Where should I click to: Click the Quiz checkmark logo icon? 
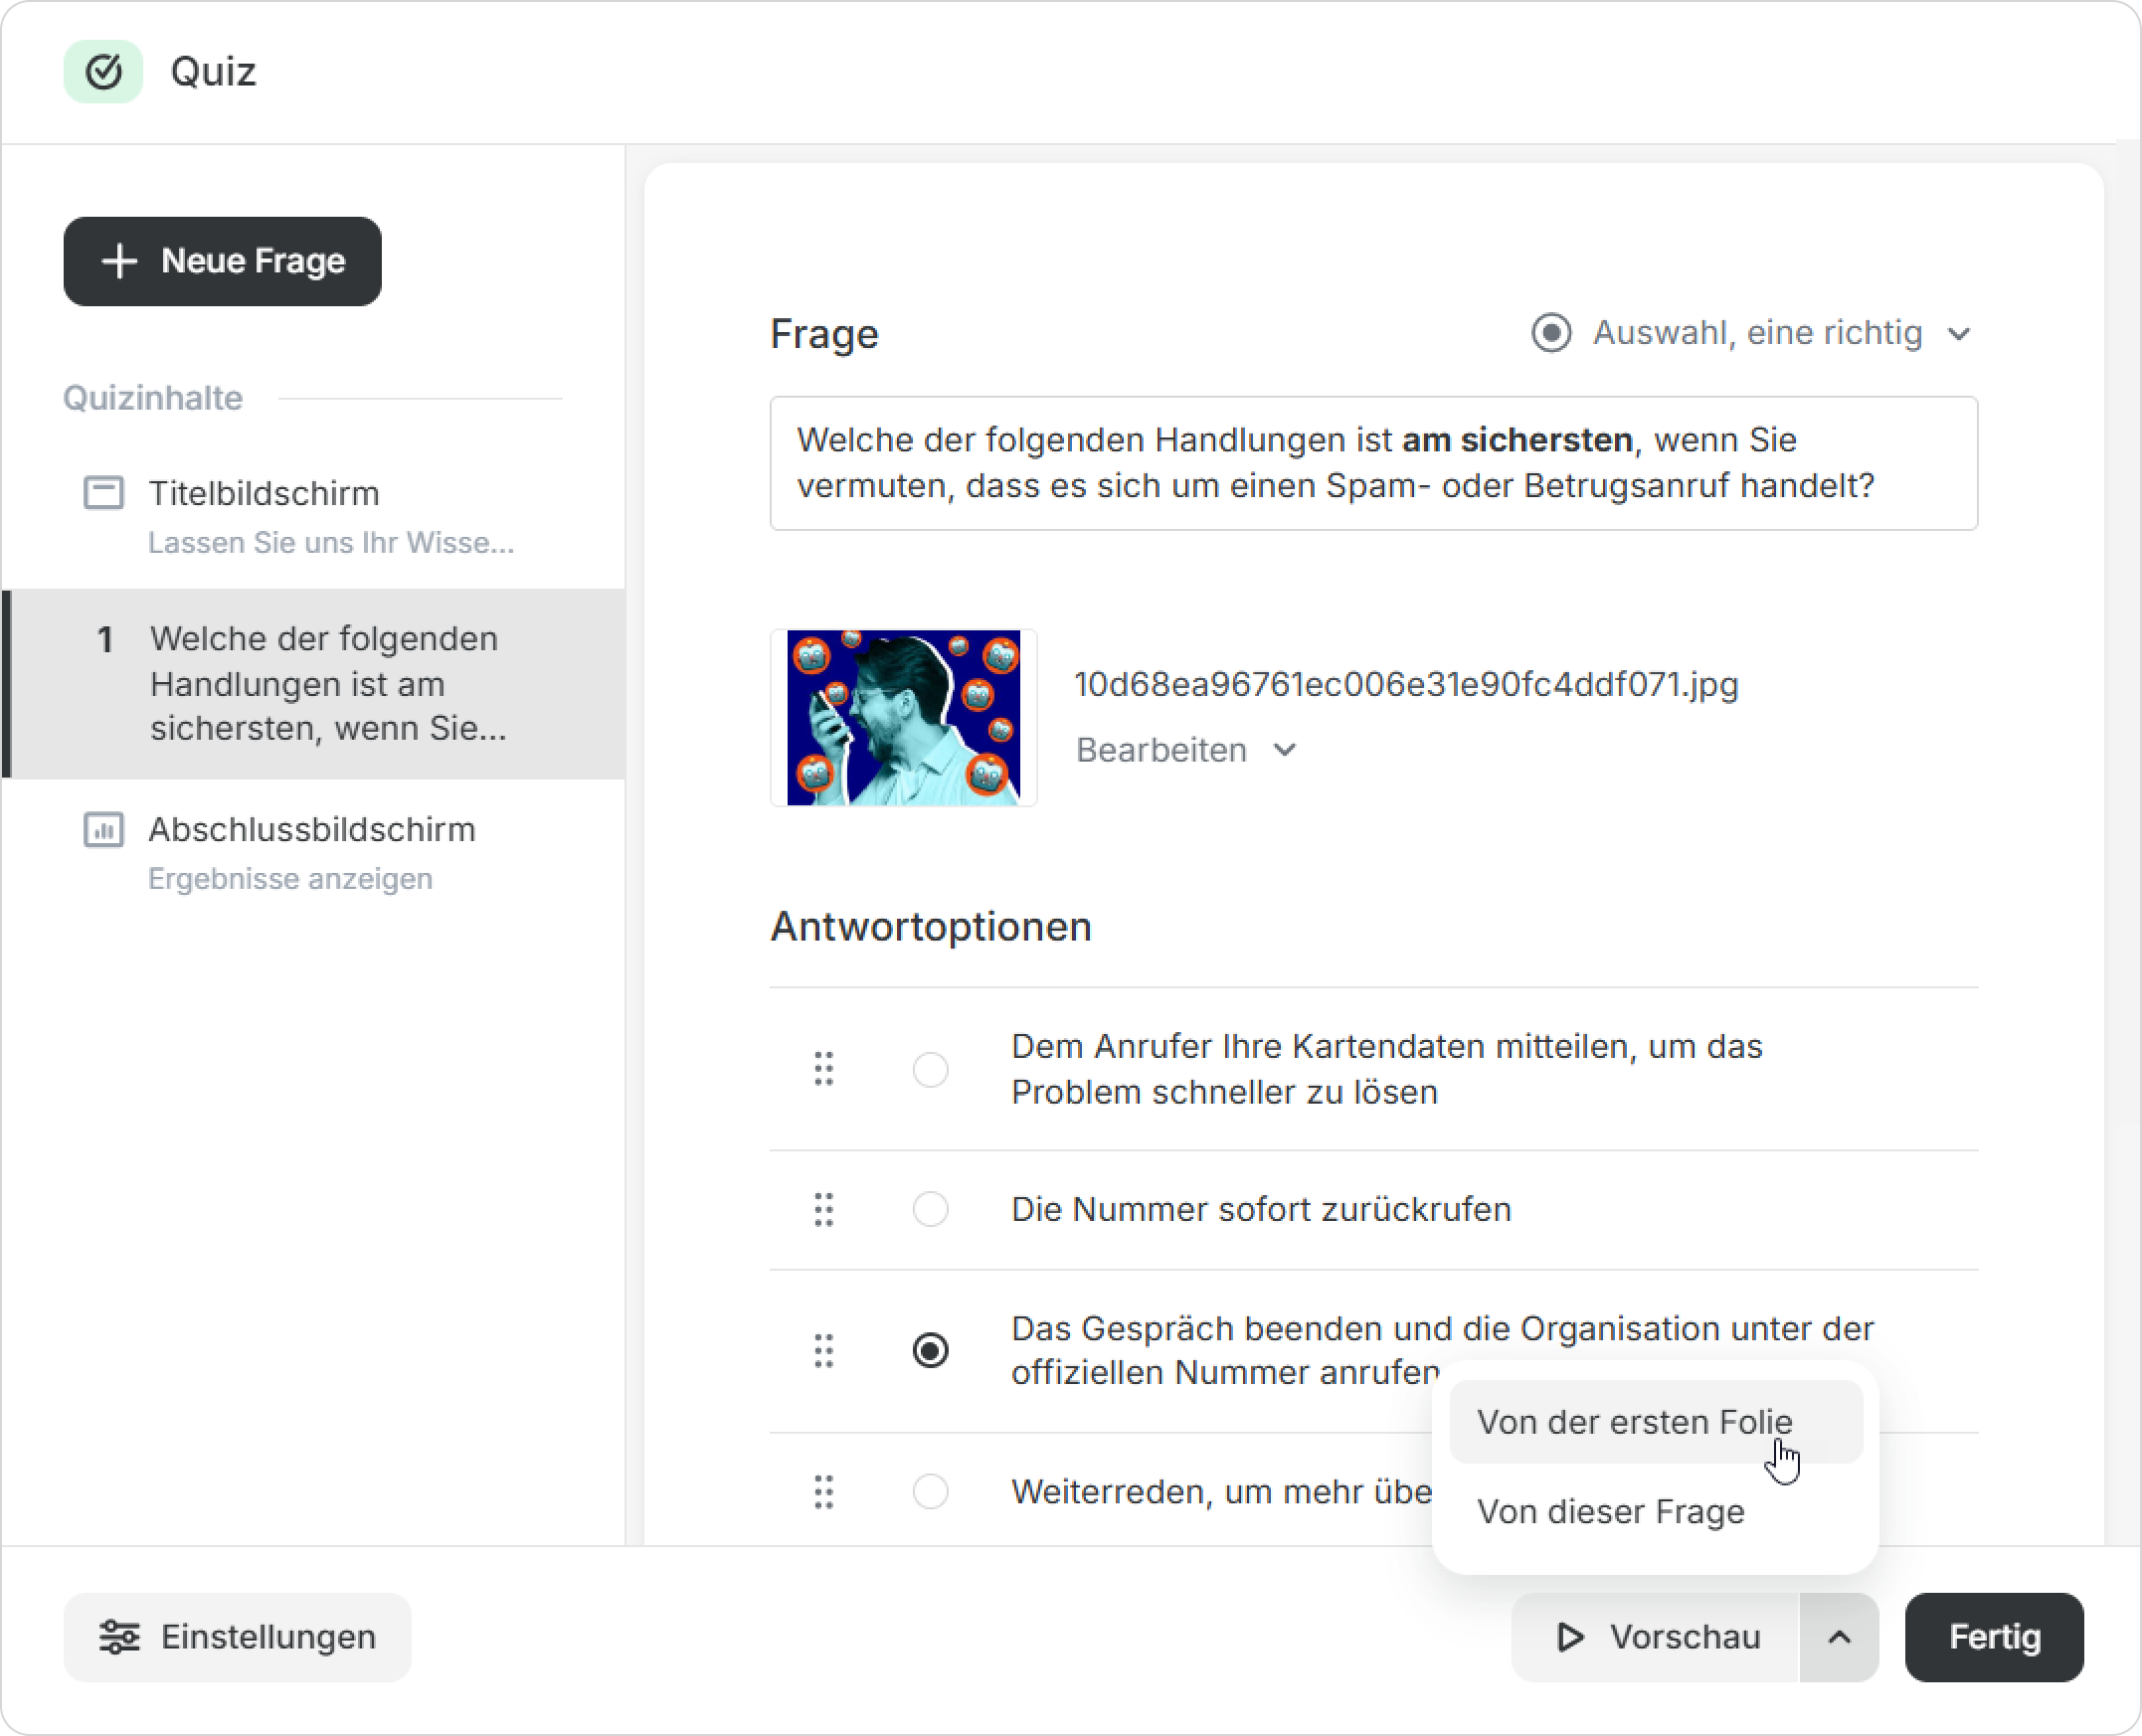click(x=103, y=72)
